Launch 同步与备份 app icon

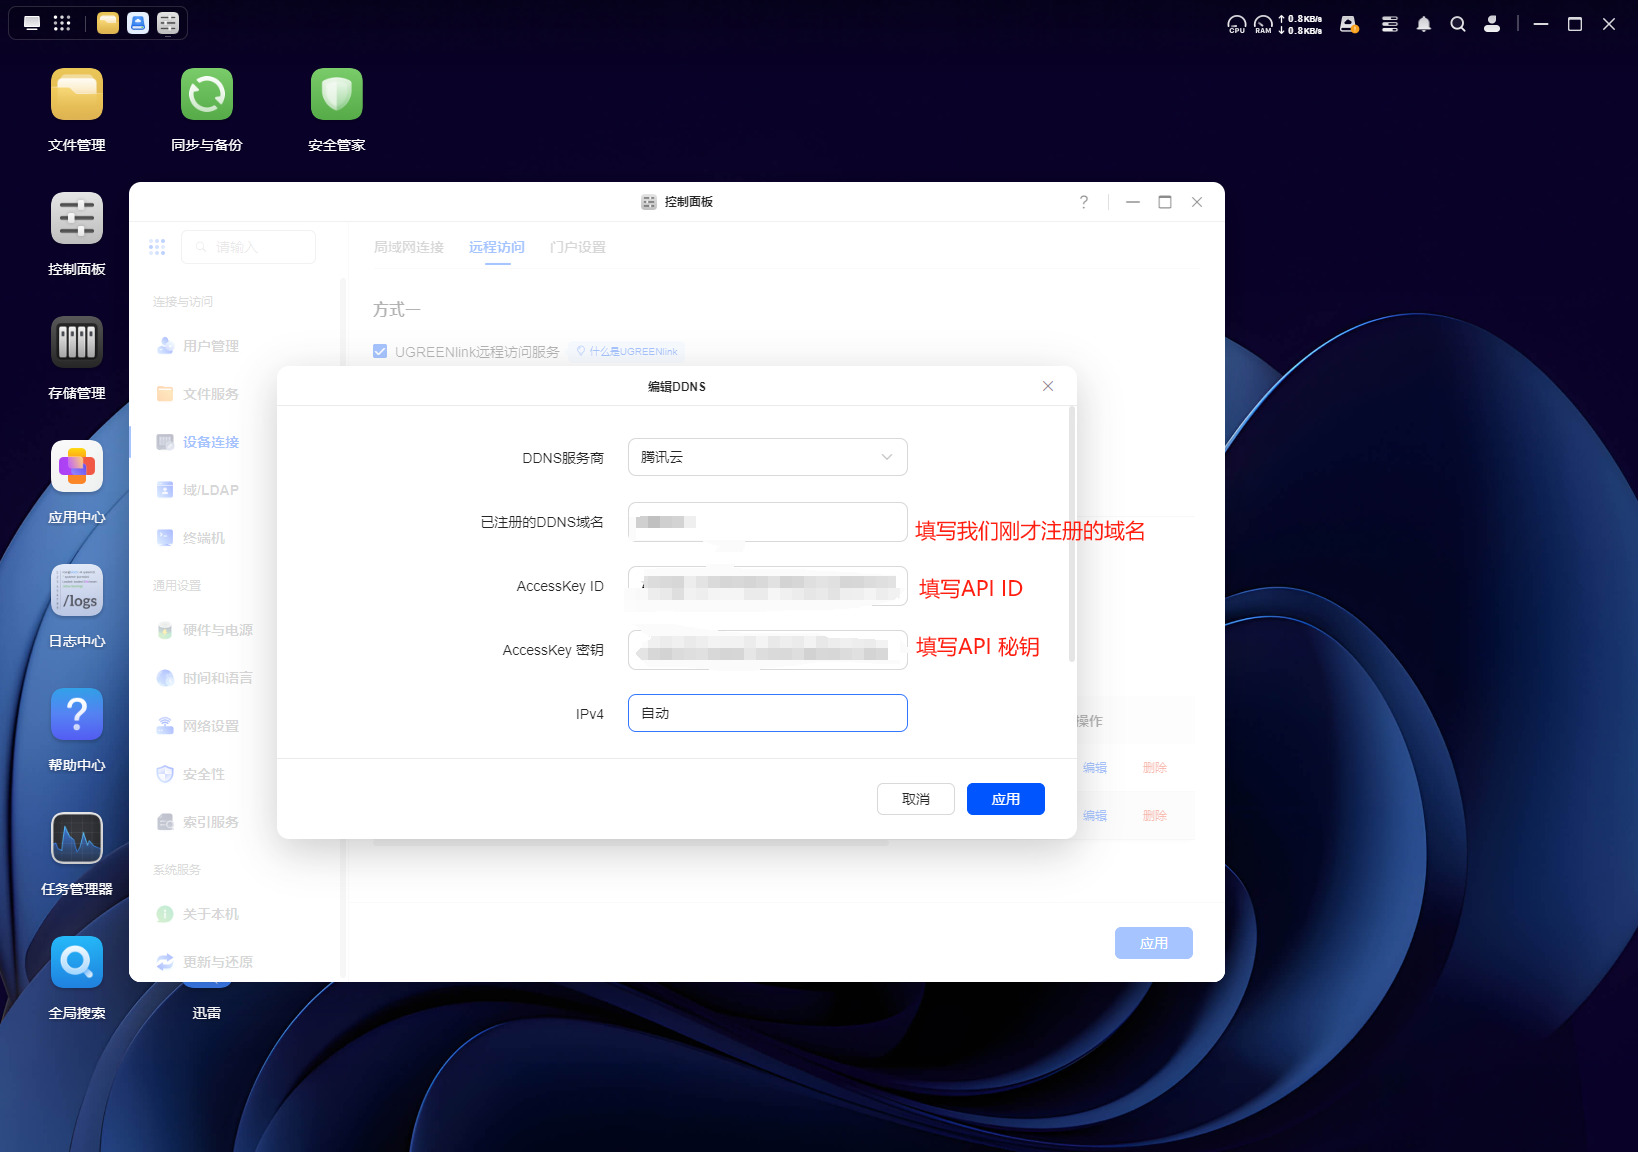(x=207, y=95)
